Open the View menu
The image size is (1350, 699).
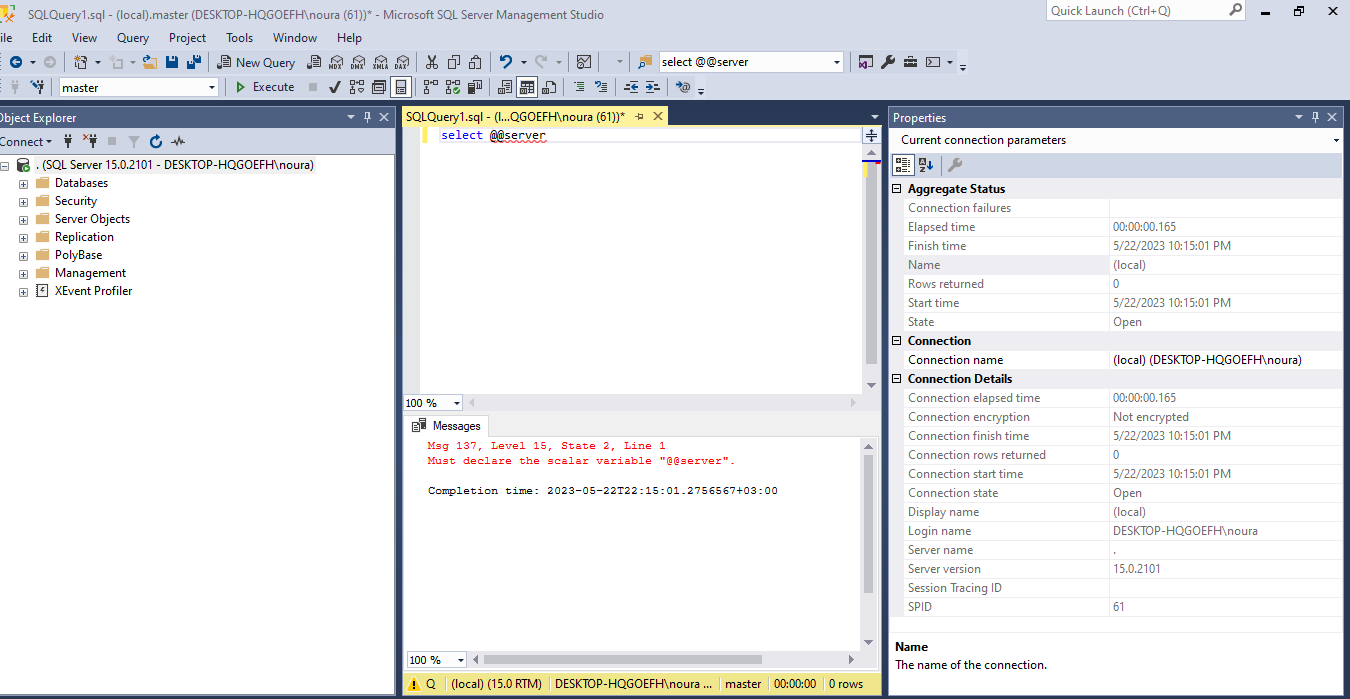pos(85,38)
